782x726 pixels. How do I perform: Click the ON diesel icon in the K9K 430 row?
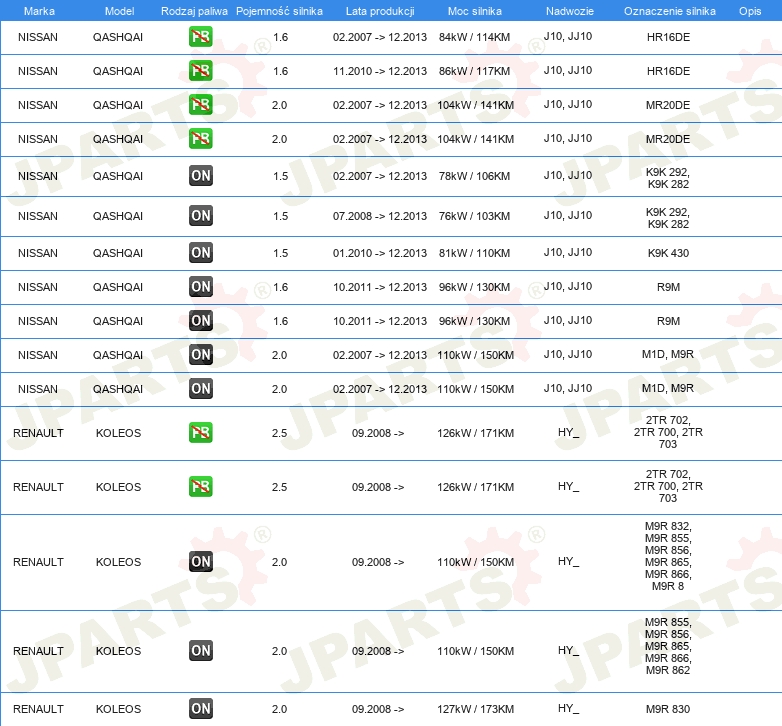pos(200,253)
